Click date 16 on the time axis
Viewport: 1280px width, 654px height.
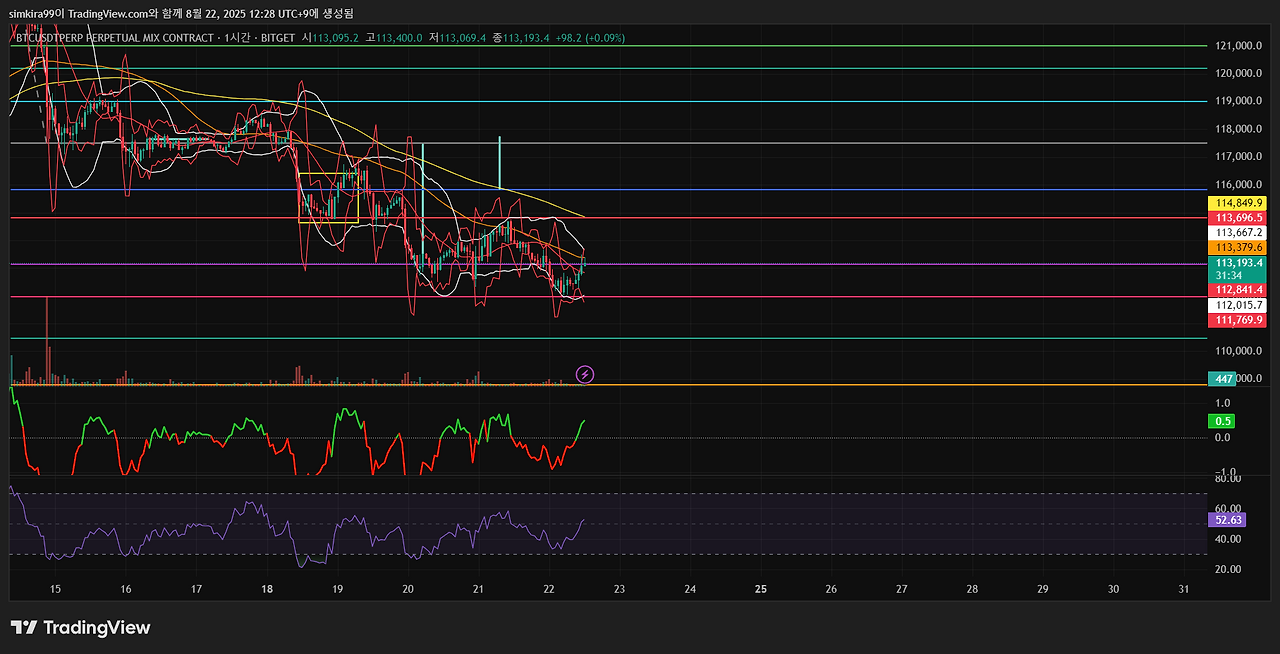tap(126, 590)
